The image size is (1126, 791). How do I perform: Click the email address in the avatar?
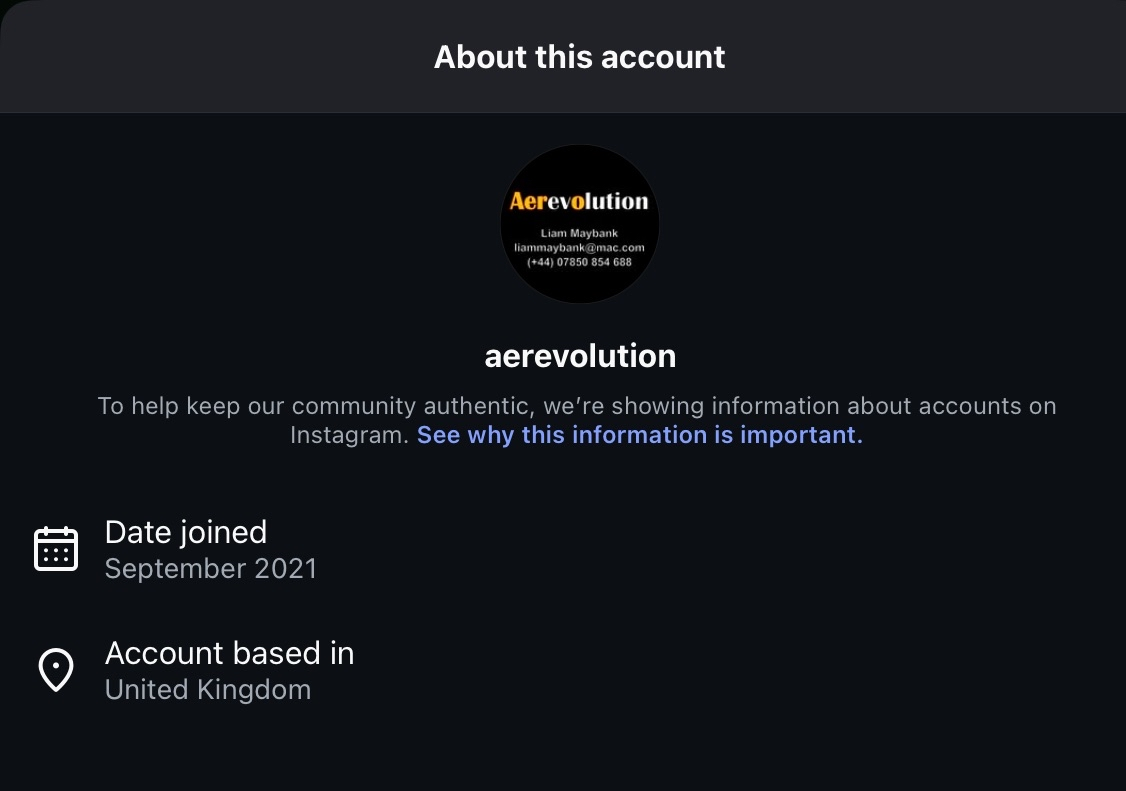[x=580, y=247]
